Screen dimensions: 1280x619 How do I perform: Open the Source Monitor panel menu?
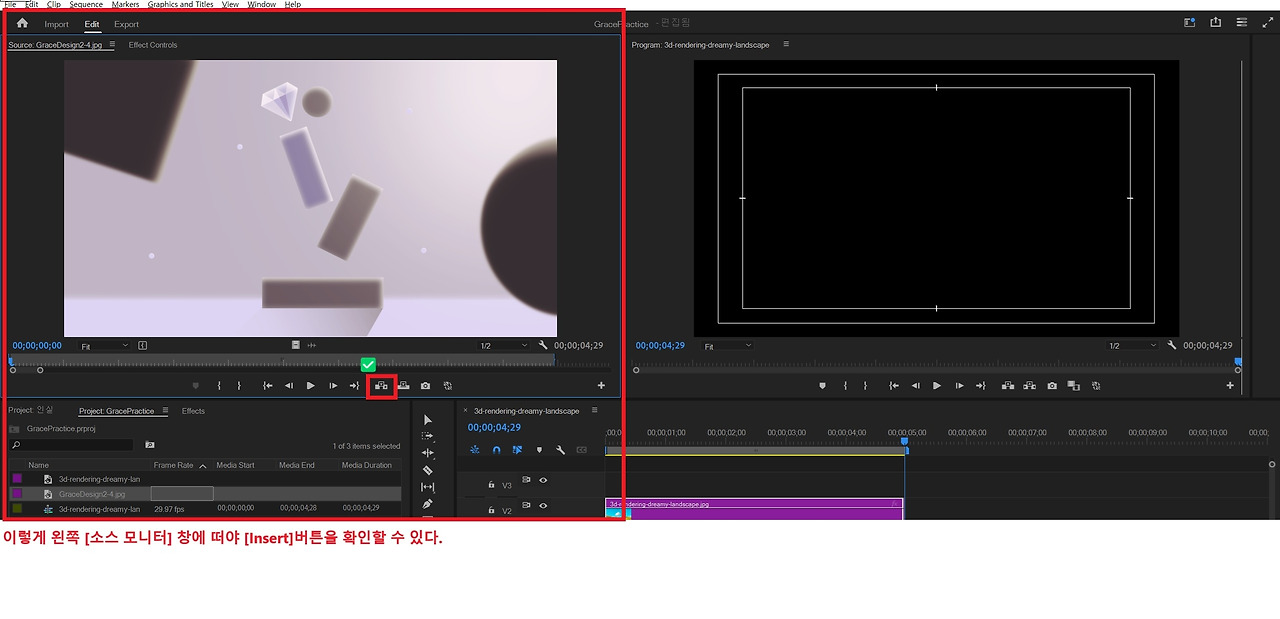coord(112,44)
